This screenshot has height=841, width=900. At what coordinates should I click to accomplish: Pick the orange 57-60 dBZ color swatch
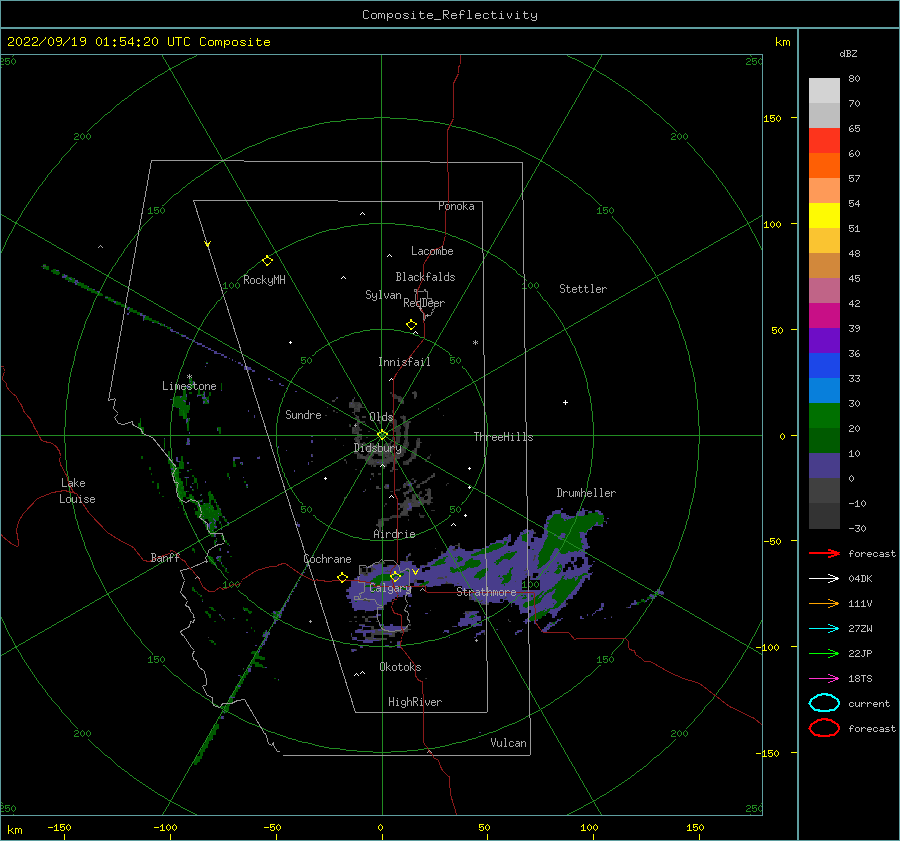pyautogui.click(x=824, y=165)
